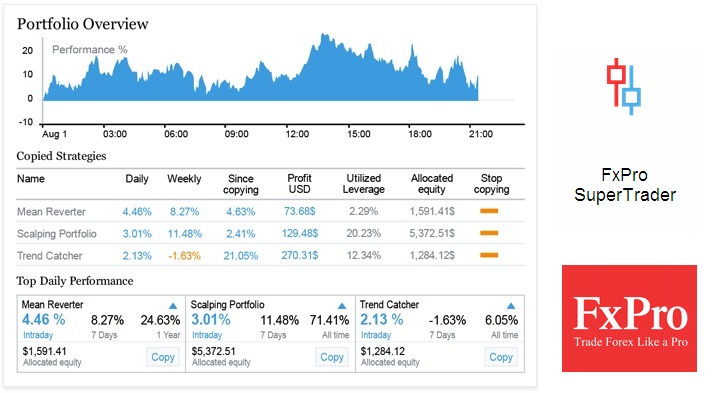The width and height of the screenshot is (724, 393).
Task: Sort by Profit USD column header
Action: [300, 184]
